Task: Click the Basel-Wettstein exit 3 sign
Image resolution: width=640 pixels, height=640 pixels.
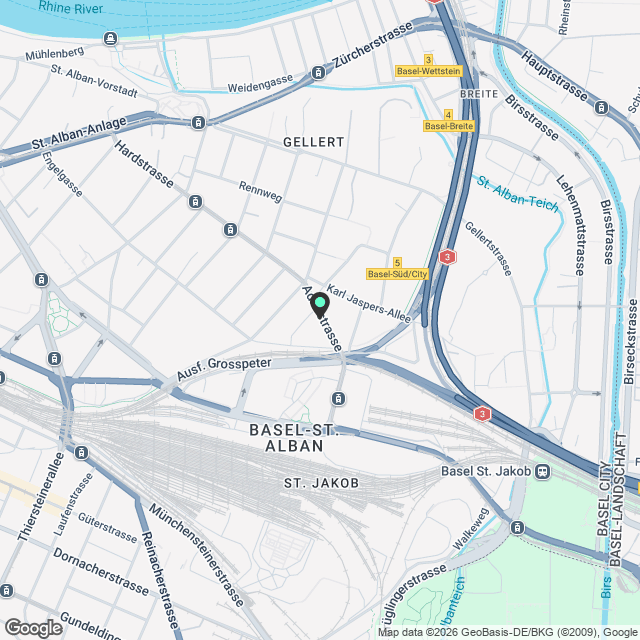Action: pyautogui.click(x=429, y=66)
